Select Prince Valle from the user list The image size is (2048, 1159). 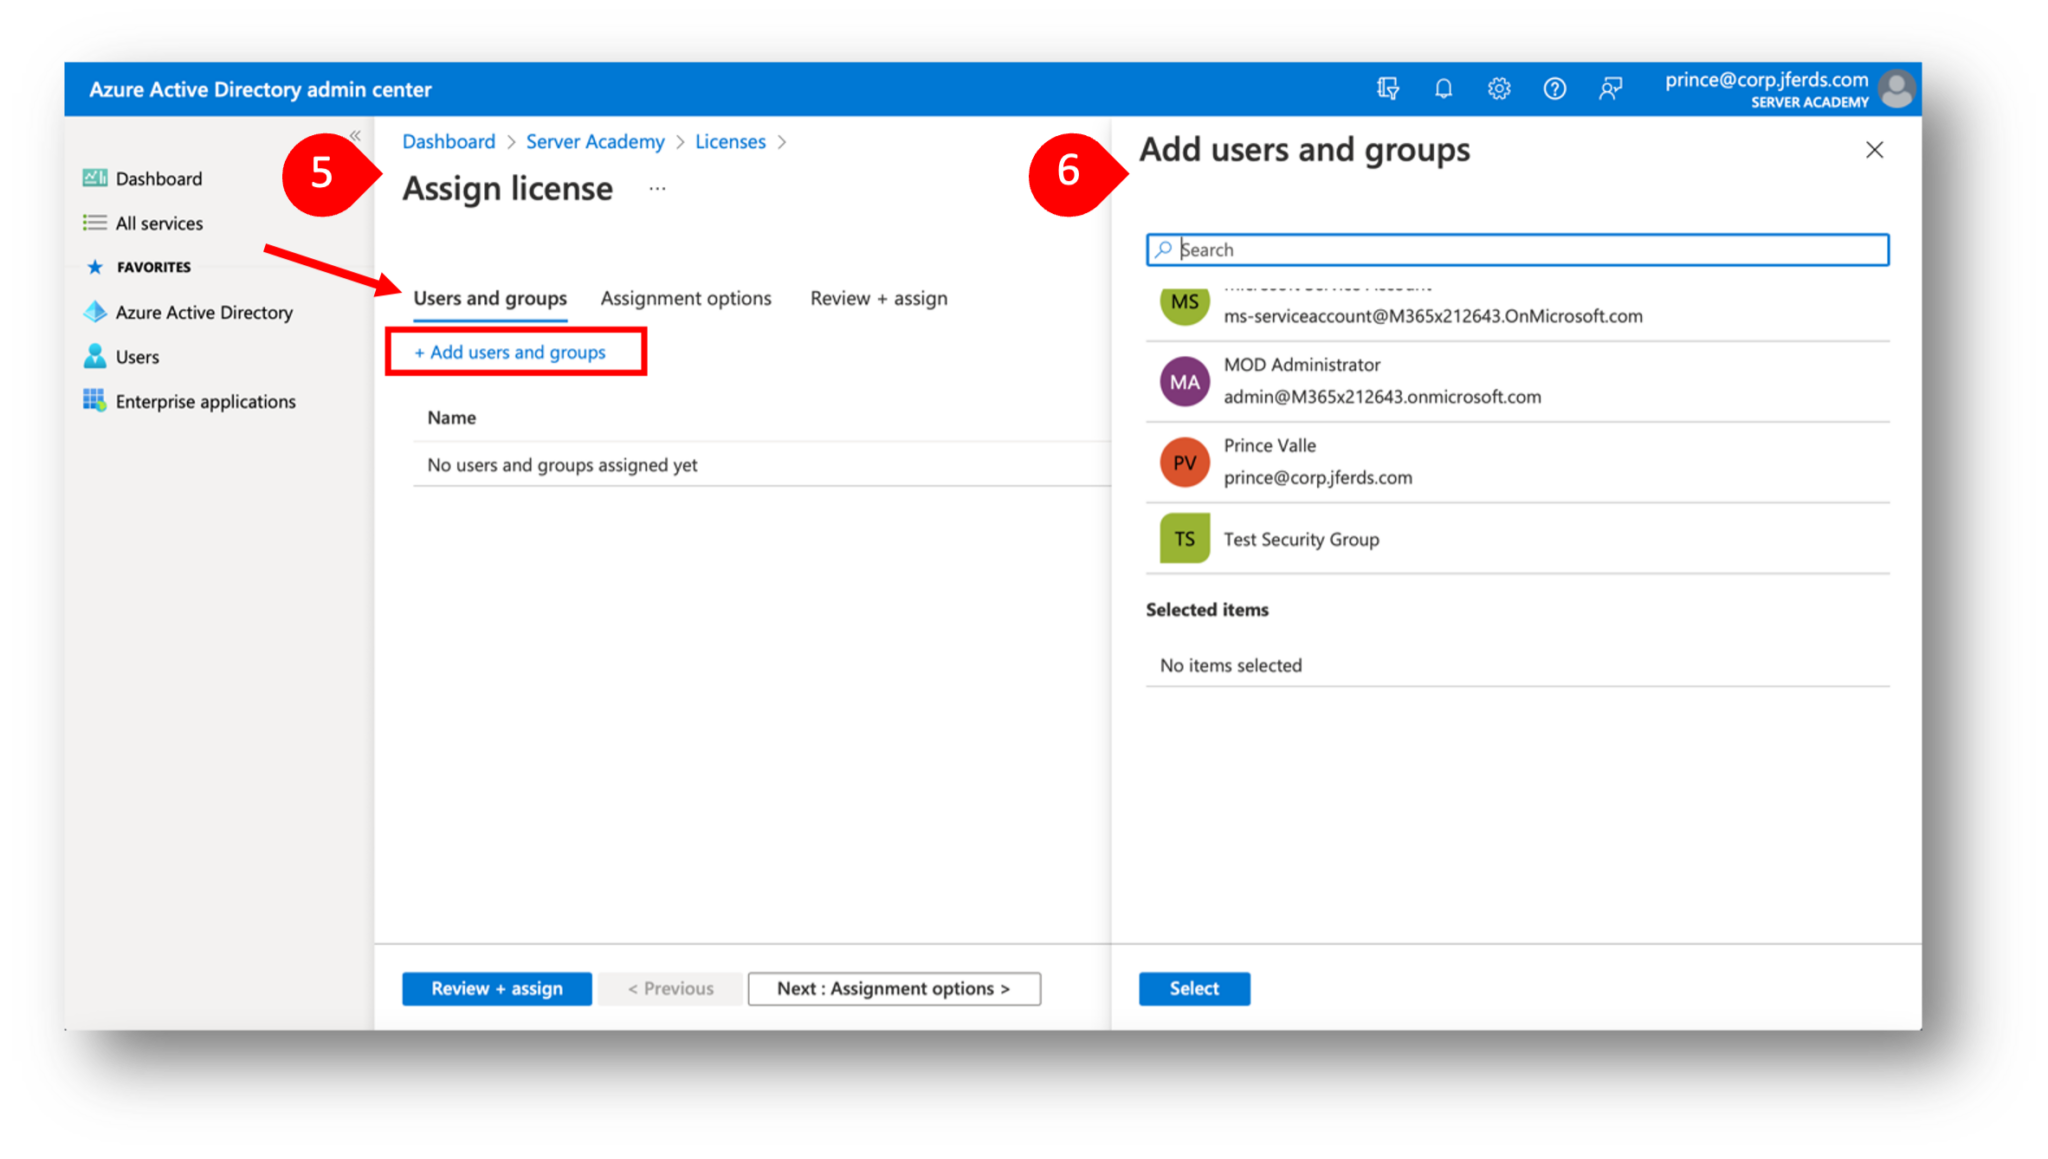click(x=1270, y=461)
